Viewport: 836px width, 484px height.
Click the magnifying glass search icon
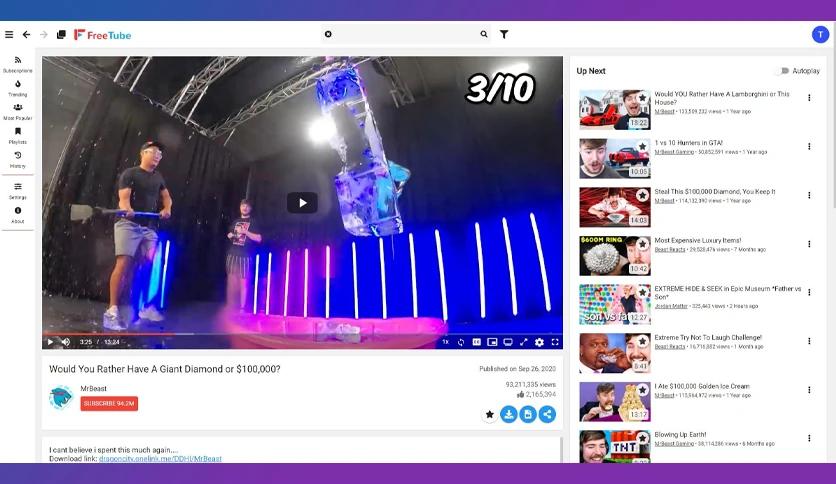[484, 34]
